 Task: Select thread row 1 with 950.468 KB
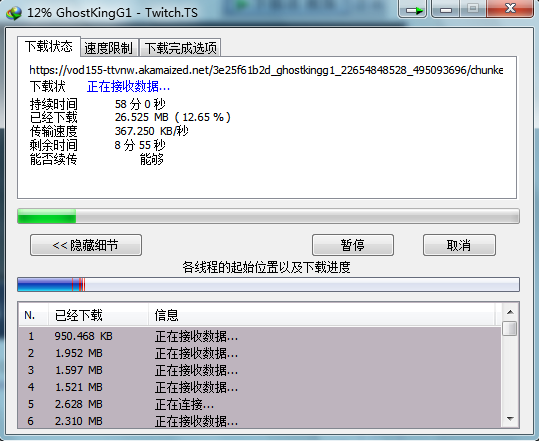(x=260, y=336)
